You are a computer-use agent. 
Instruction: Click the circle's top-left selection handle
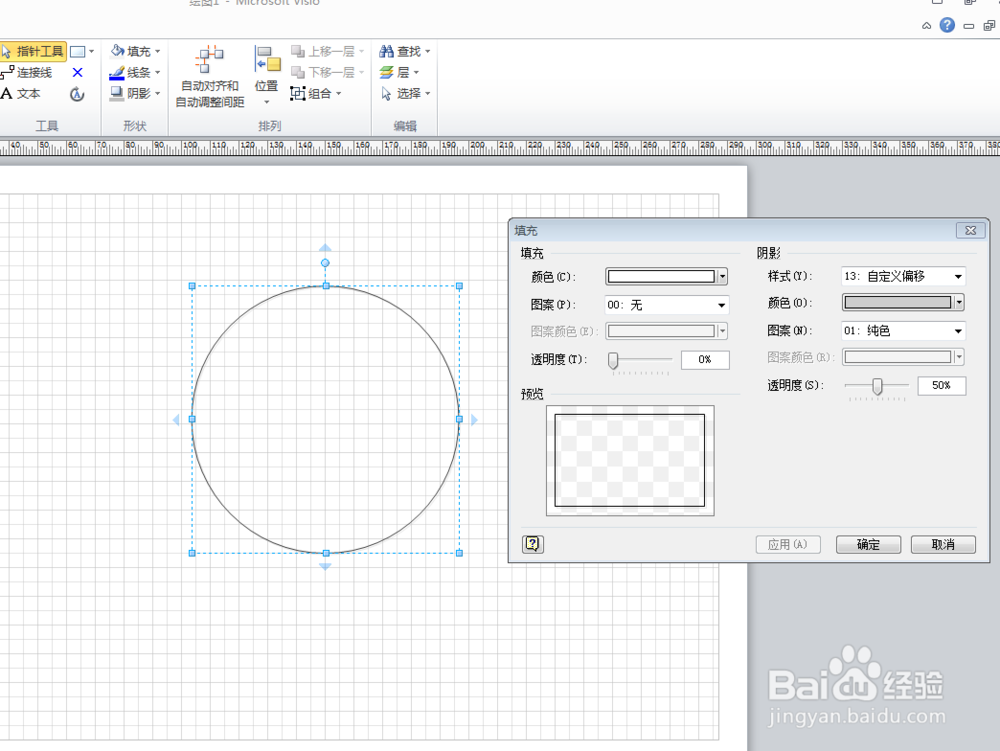[x=192, y=286]
